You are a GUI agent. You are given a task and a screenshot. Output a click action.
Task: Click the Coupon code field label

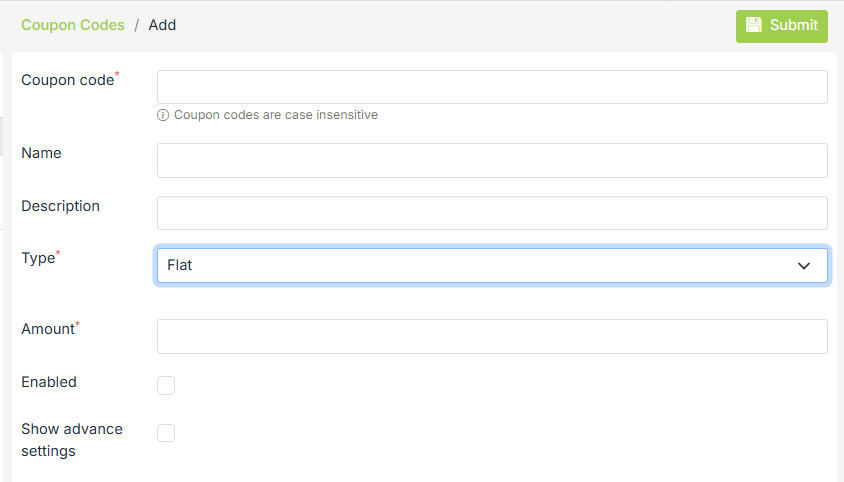[68, 80]
